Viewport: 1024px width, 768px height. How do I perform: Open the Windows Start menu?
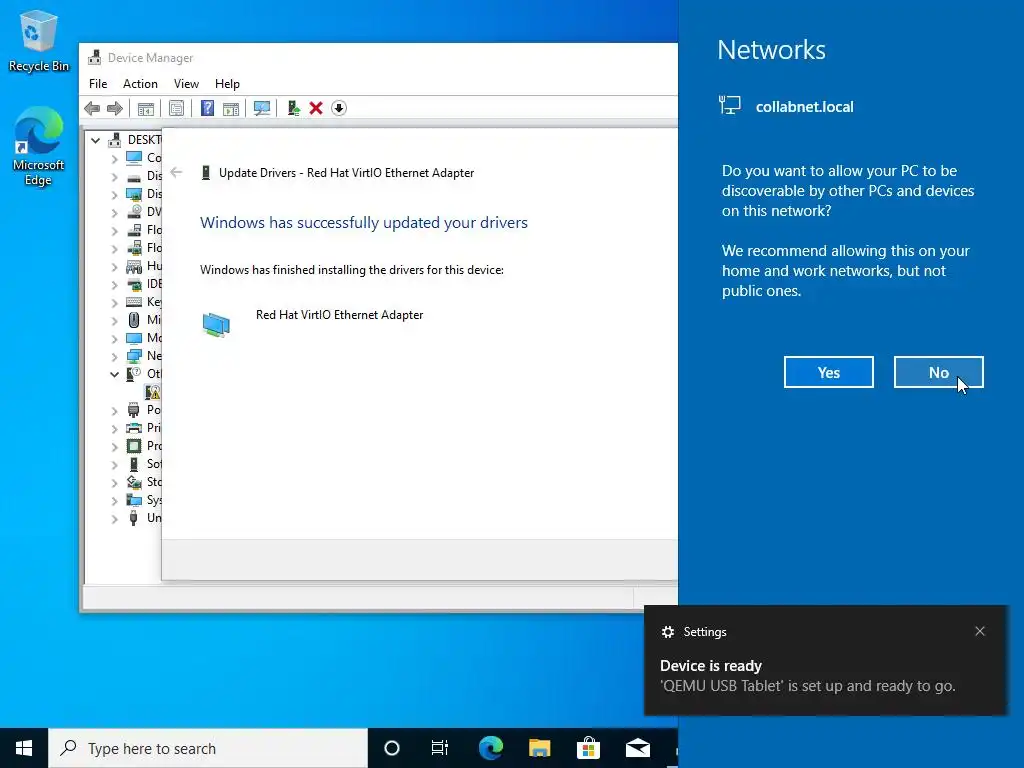24,748
